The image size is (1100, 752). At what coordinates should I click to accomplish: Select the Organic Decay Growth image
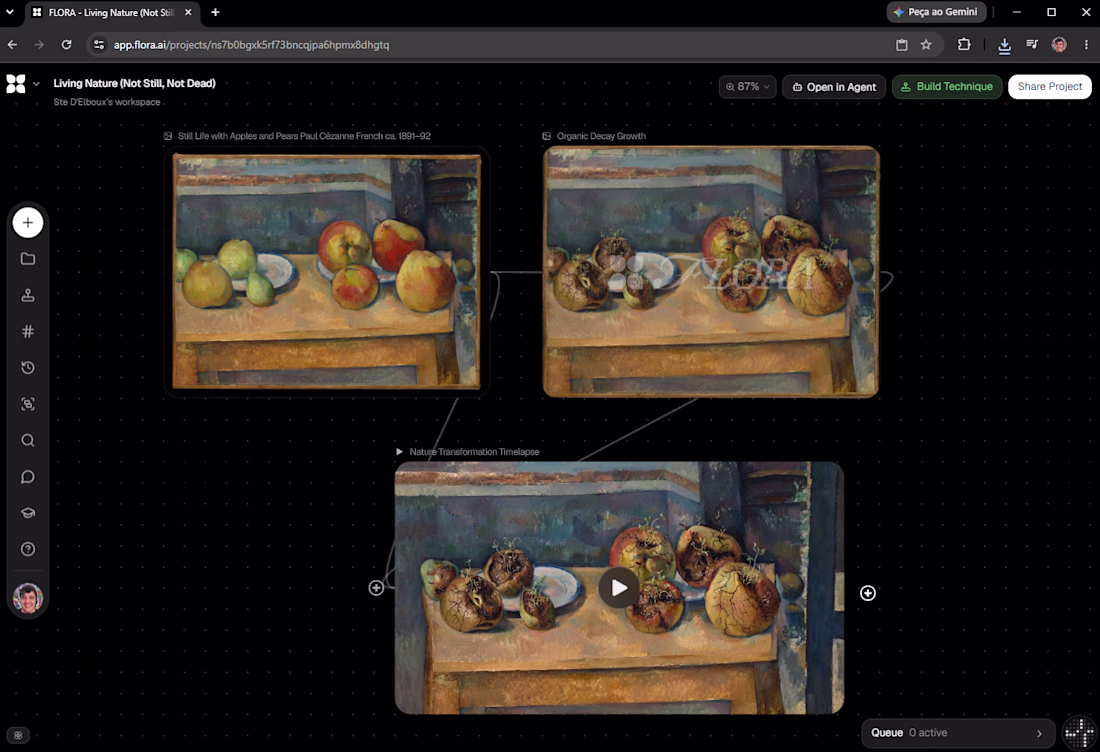tap(711, 271)
